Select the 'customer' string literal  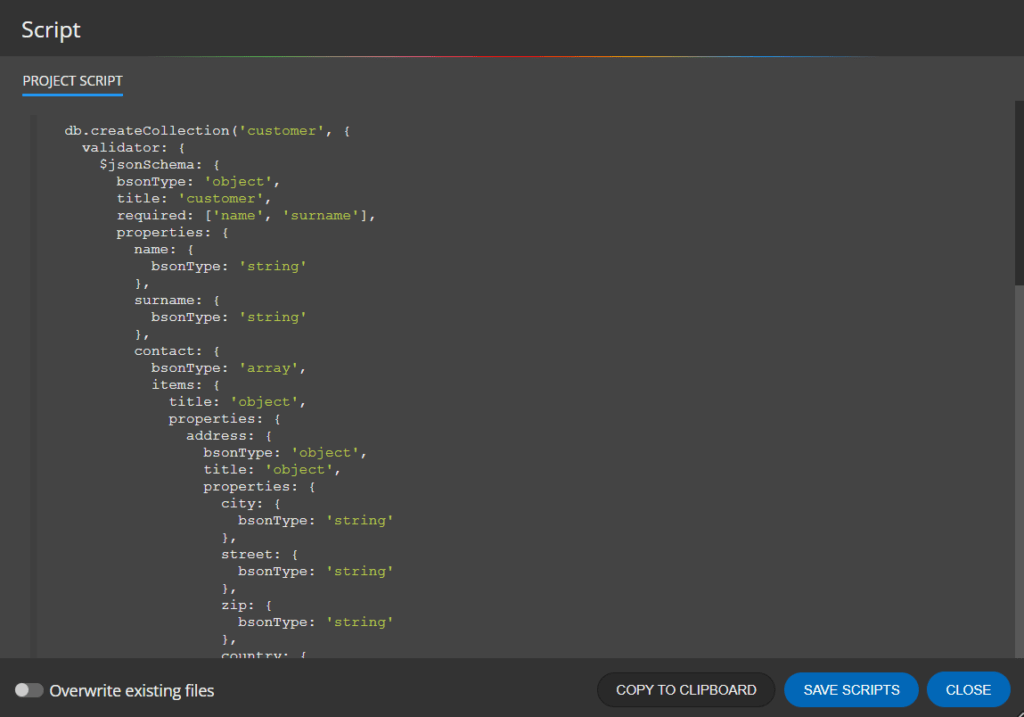(282, 130)
